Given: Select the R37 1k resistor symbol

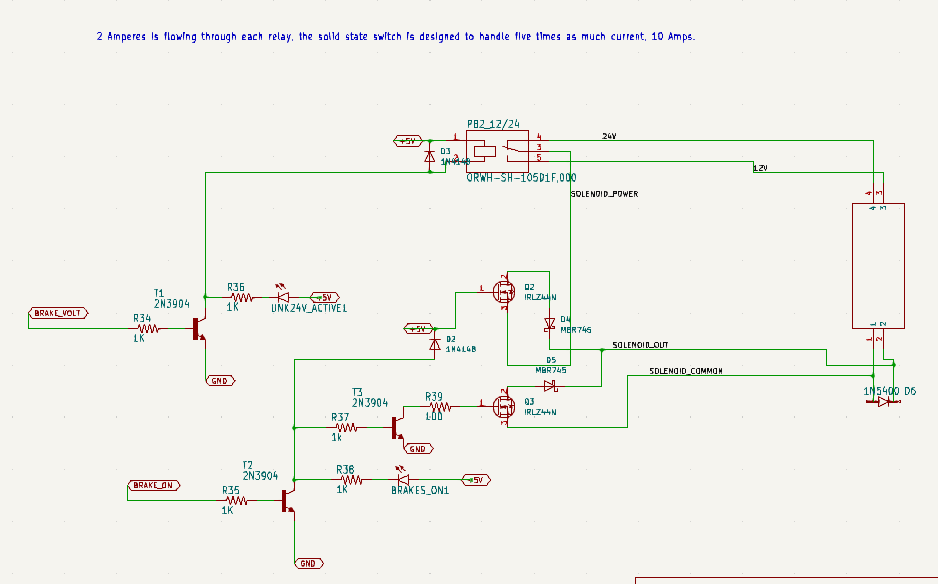Looking at the screenshot, I should tap(346, 428).
